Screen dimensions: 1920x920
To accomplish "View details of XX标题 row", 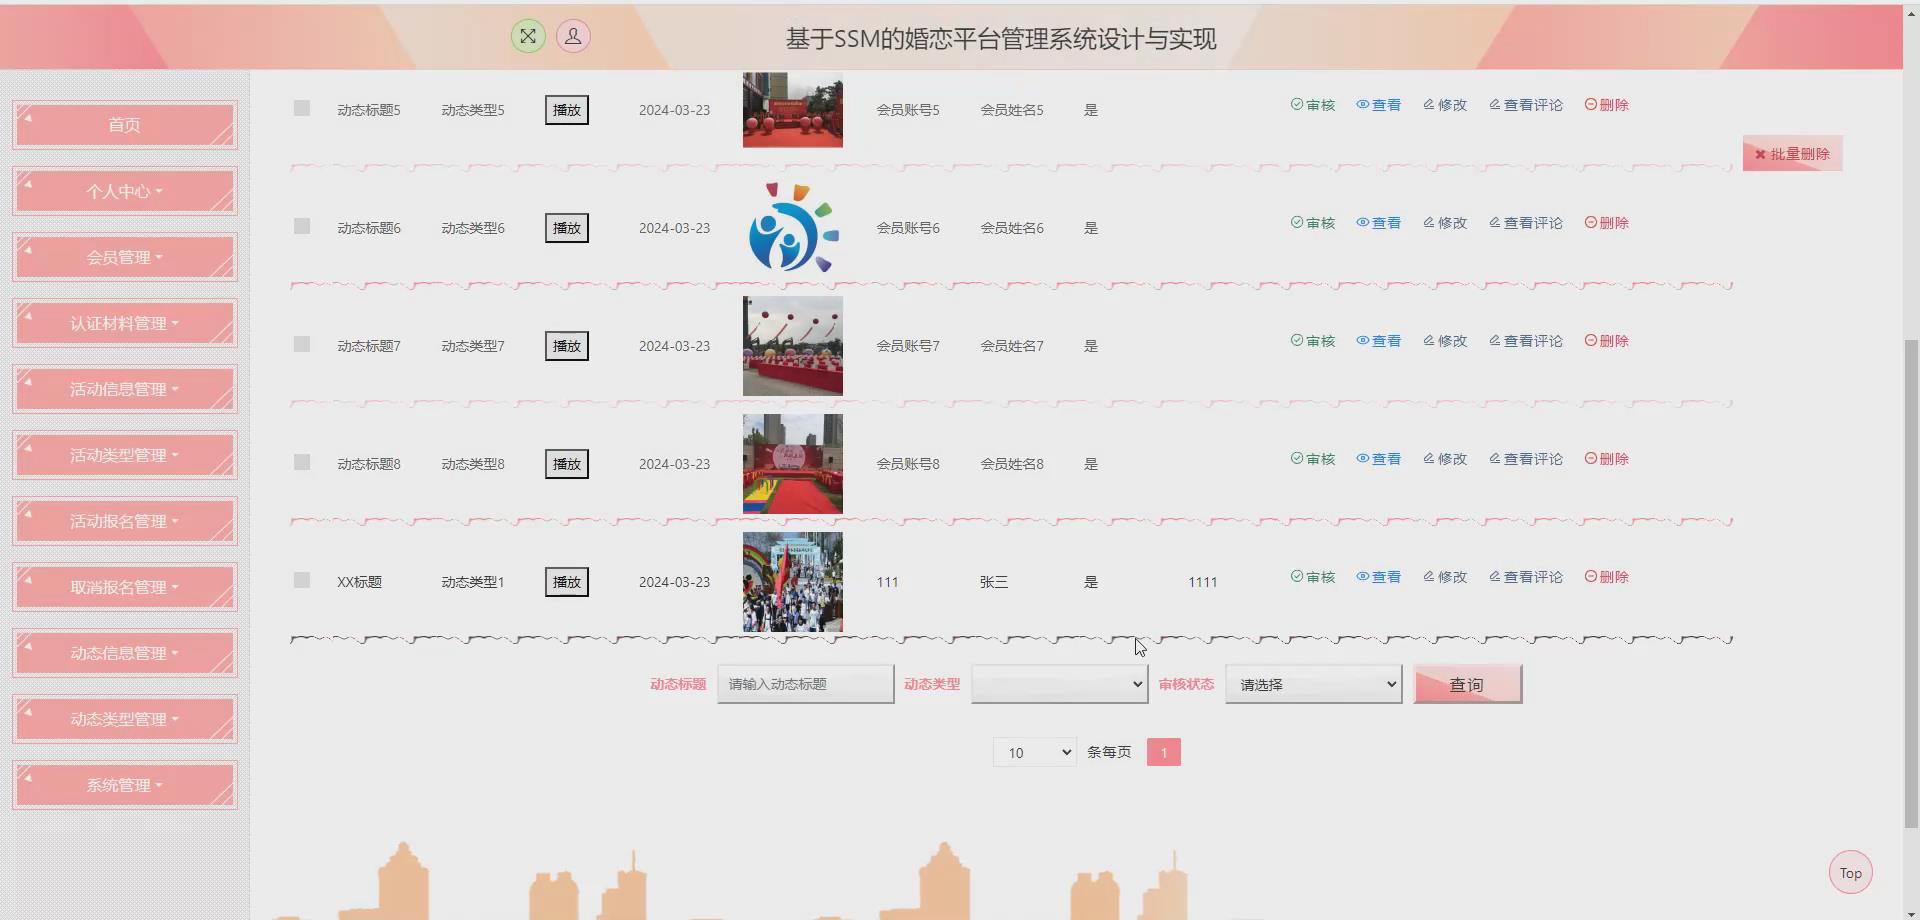I will [x=1379, y=577].
